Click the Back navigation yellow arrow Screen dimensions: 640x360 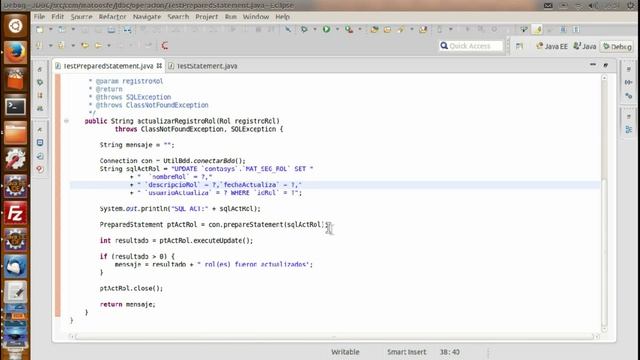[85, 45]
